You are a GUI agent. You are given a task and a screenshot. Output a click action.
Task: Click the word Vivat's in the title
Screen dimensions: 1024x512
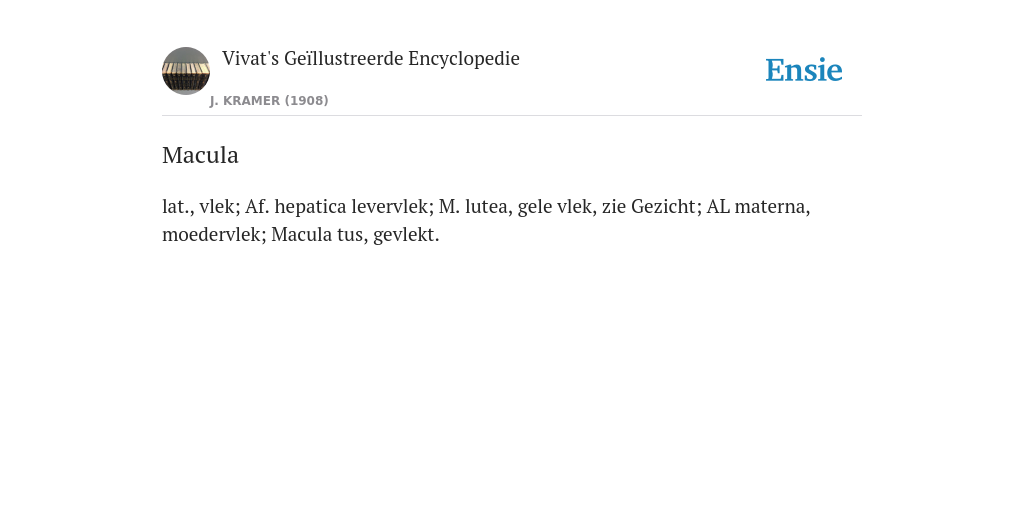click(251, 59)
